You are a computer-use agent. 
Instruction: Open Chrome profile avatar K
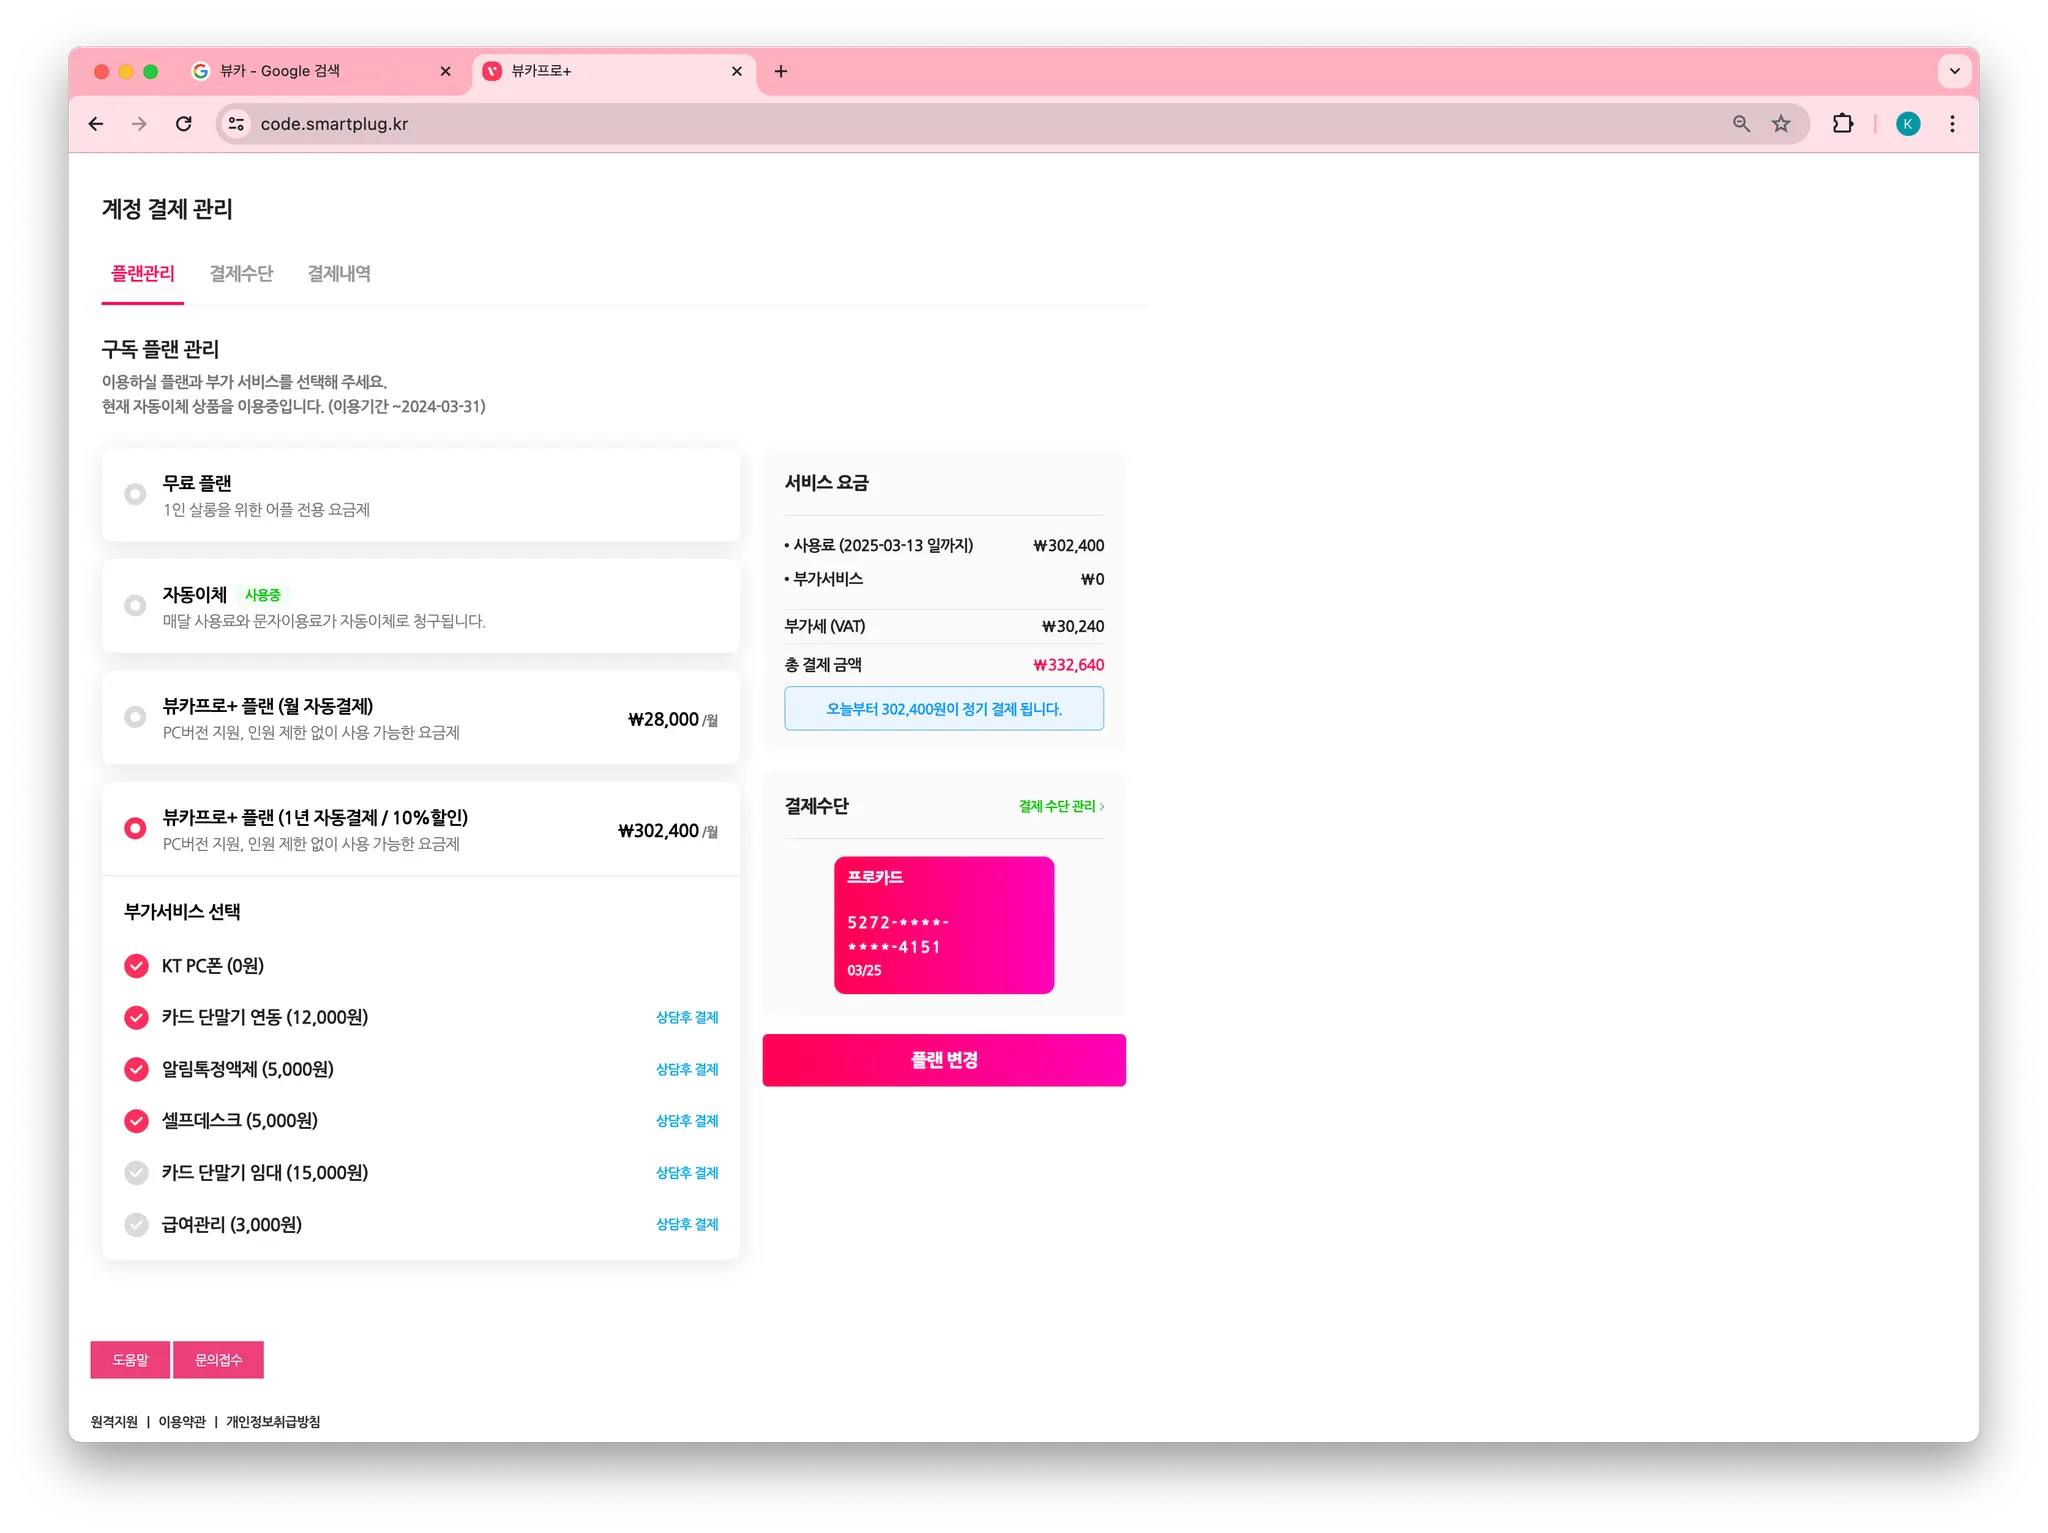coord(1908,124)
